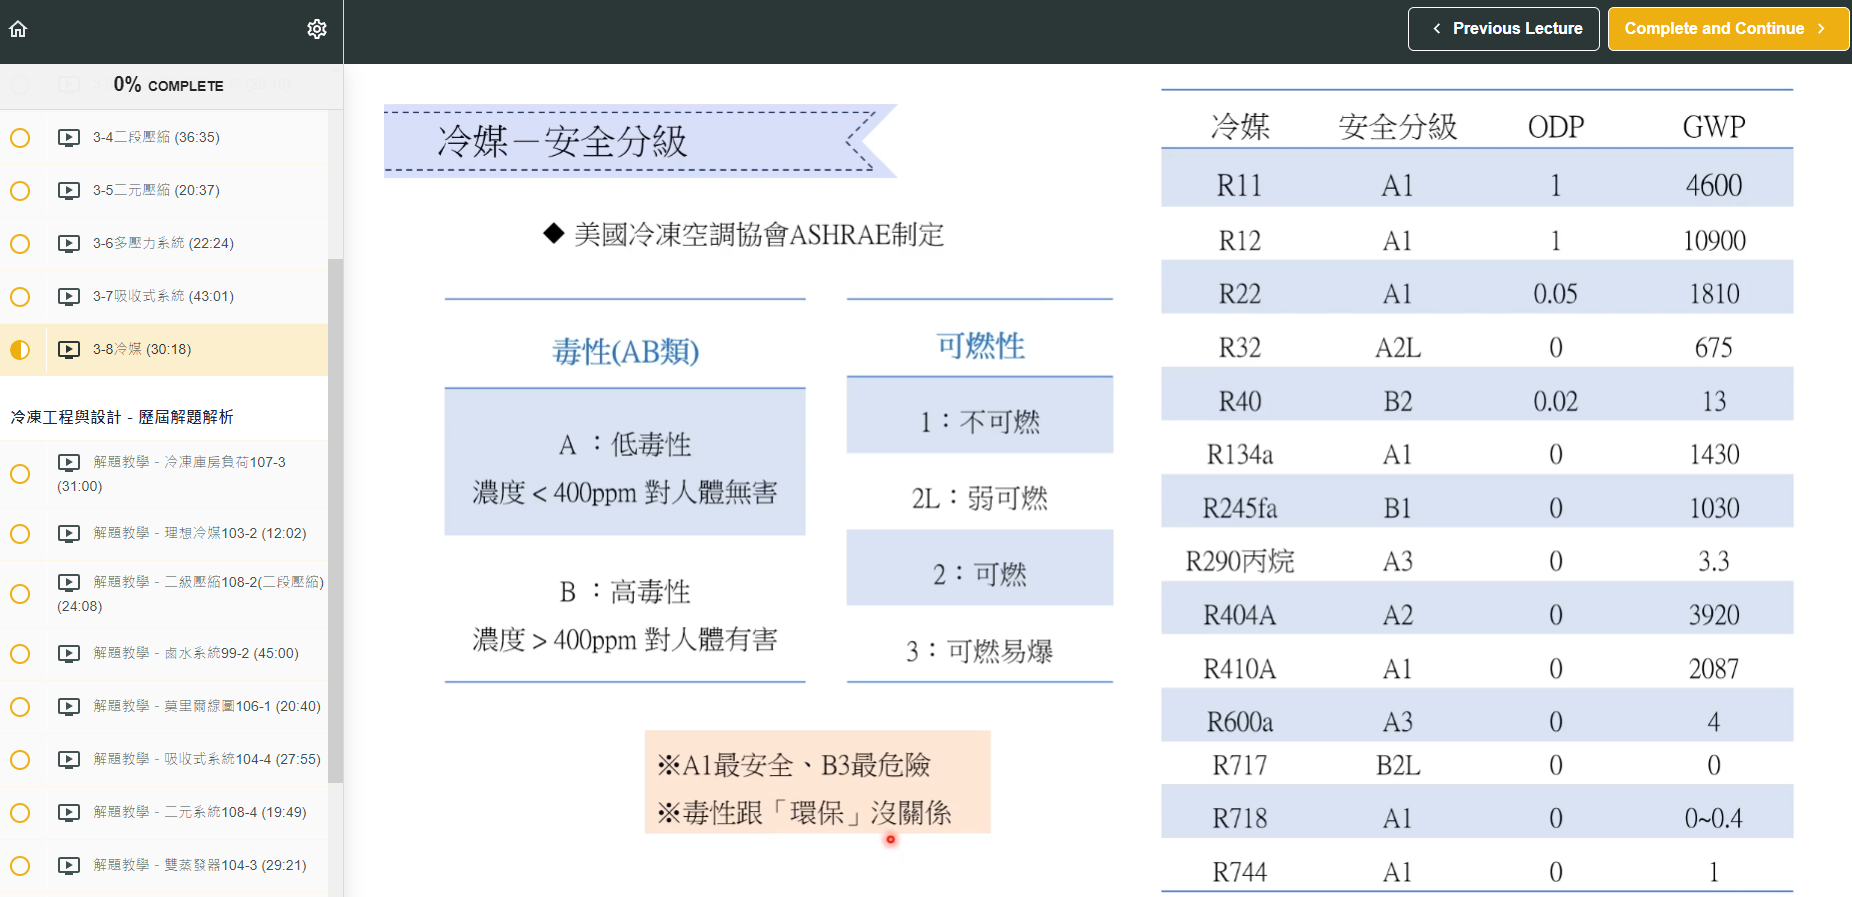Click Complete and Continue button
Screen dimensions: 1852x897
pyautogui.click(x=1728, y=29)
